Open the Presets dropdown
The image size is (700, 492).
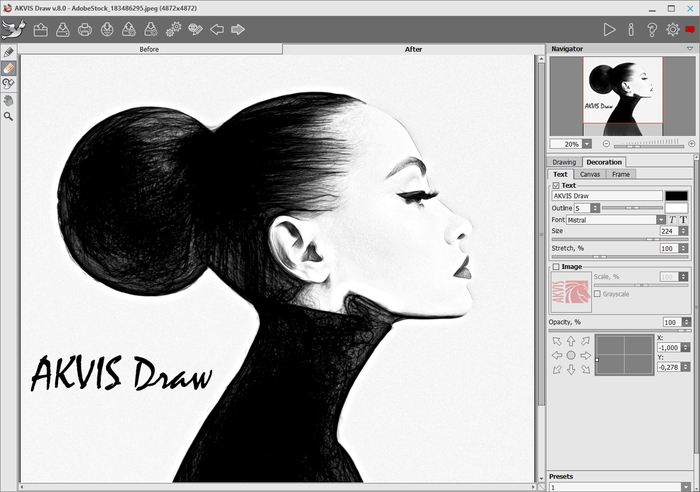[686, 487]
